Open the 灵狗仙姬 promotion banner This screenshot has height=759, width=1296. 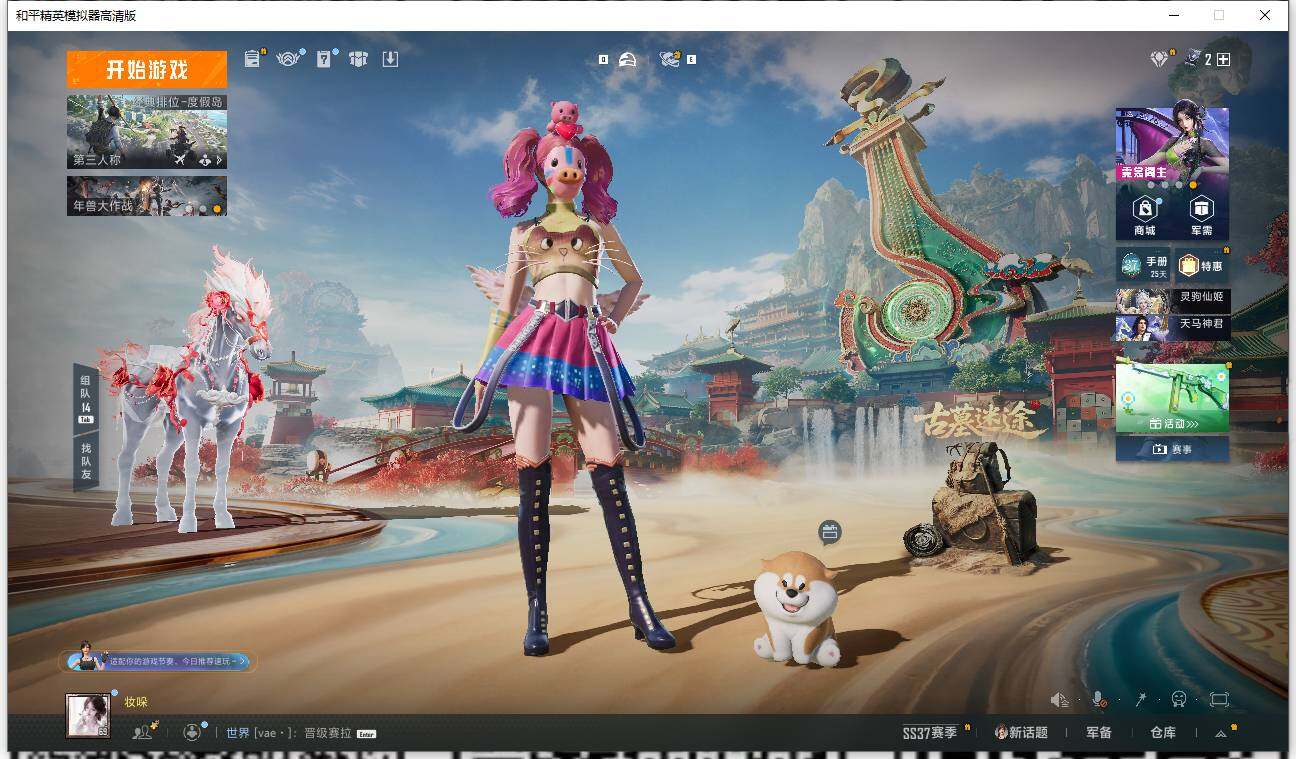(x=1172, y=300)
